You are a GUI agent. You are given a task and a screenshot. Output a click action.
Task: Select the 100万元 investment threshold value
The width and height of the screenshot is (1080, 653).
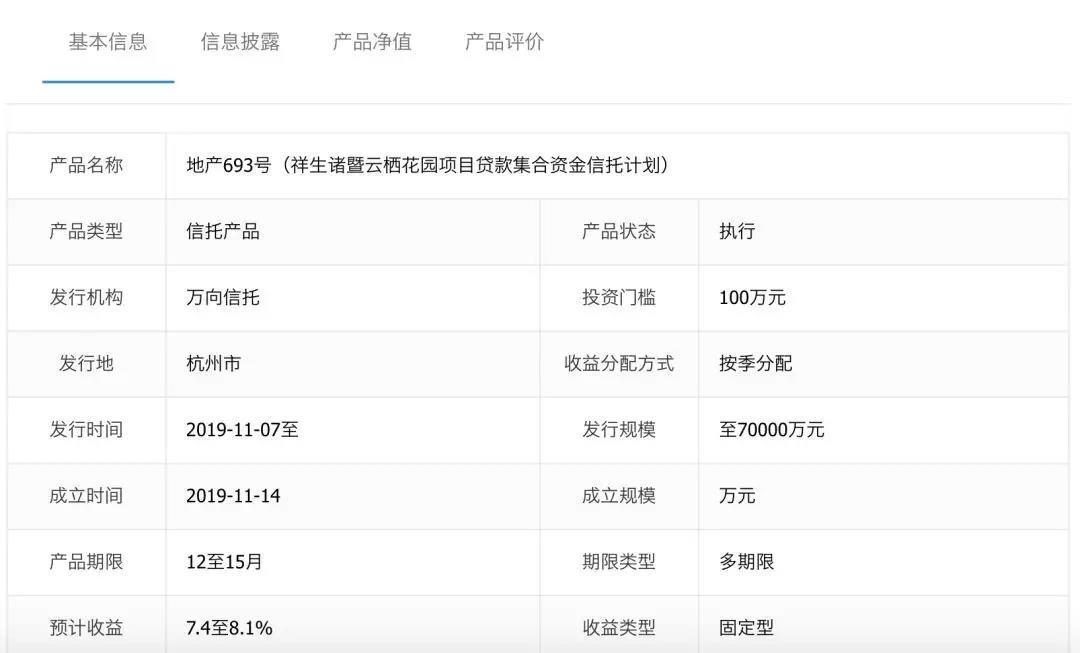(x=752, y=297)
